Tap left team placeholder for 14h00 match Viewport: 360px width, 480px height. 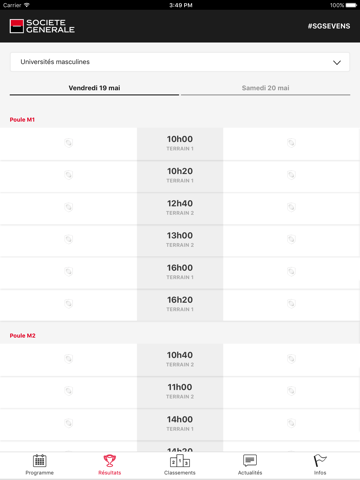coord(68,423)
